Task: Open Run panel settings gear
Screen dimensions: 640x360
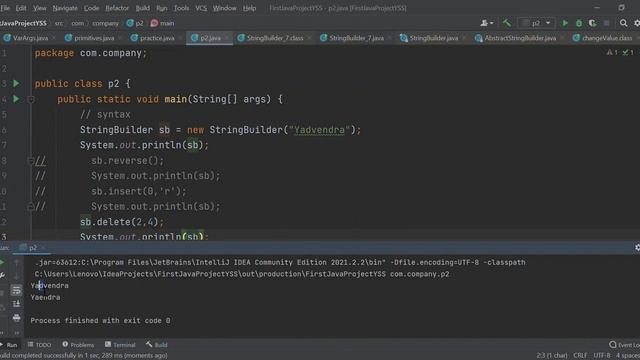Action: [x=637, y=248]
